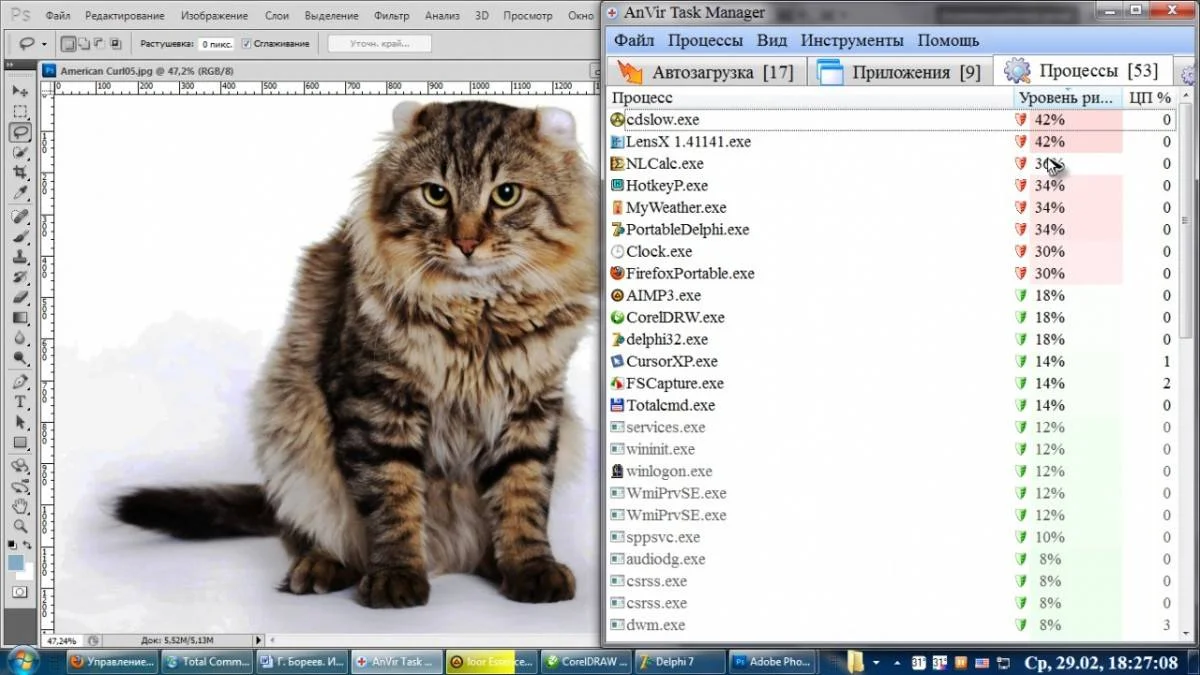Screen dimensions: 1200x675
Task: Select the Rectangle shape tool
Action: click(x=20, y=442)
